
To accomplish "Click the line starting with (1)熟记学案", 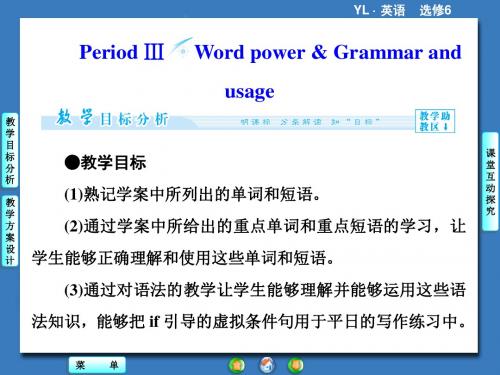I will click(192, 194).
